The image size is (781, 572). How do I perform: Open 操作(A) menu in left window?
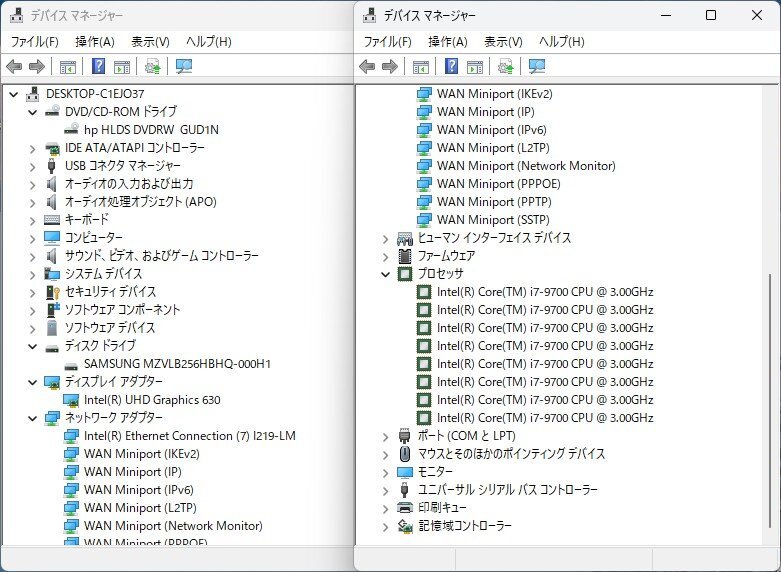pyautogui.click(x=95, y=42)
